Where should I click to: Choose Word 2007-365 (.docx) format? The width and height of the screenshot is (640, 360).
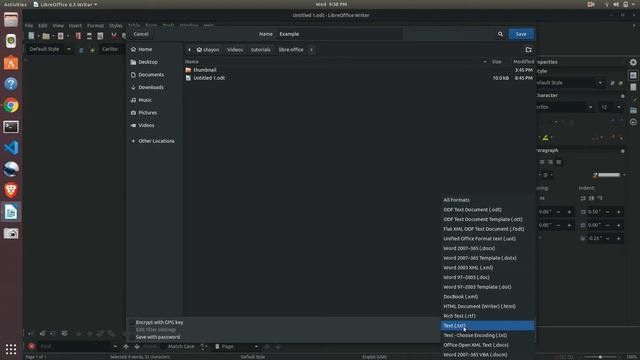tap(487, 249)
